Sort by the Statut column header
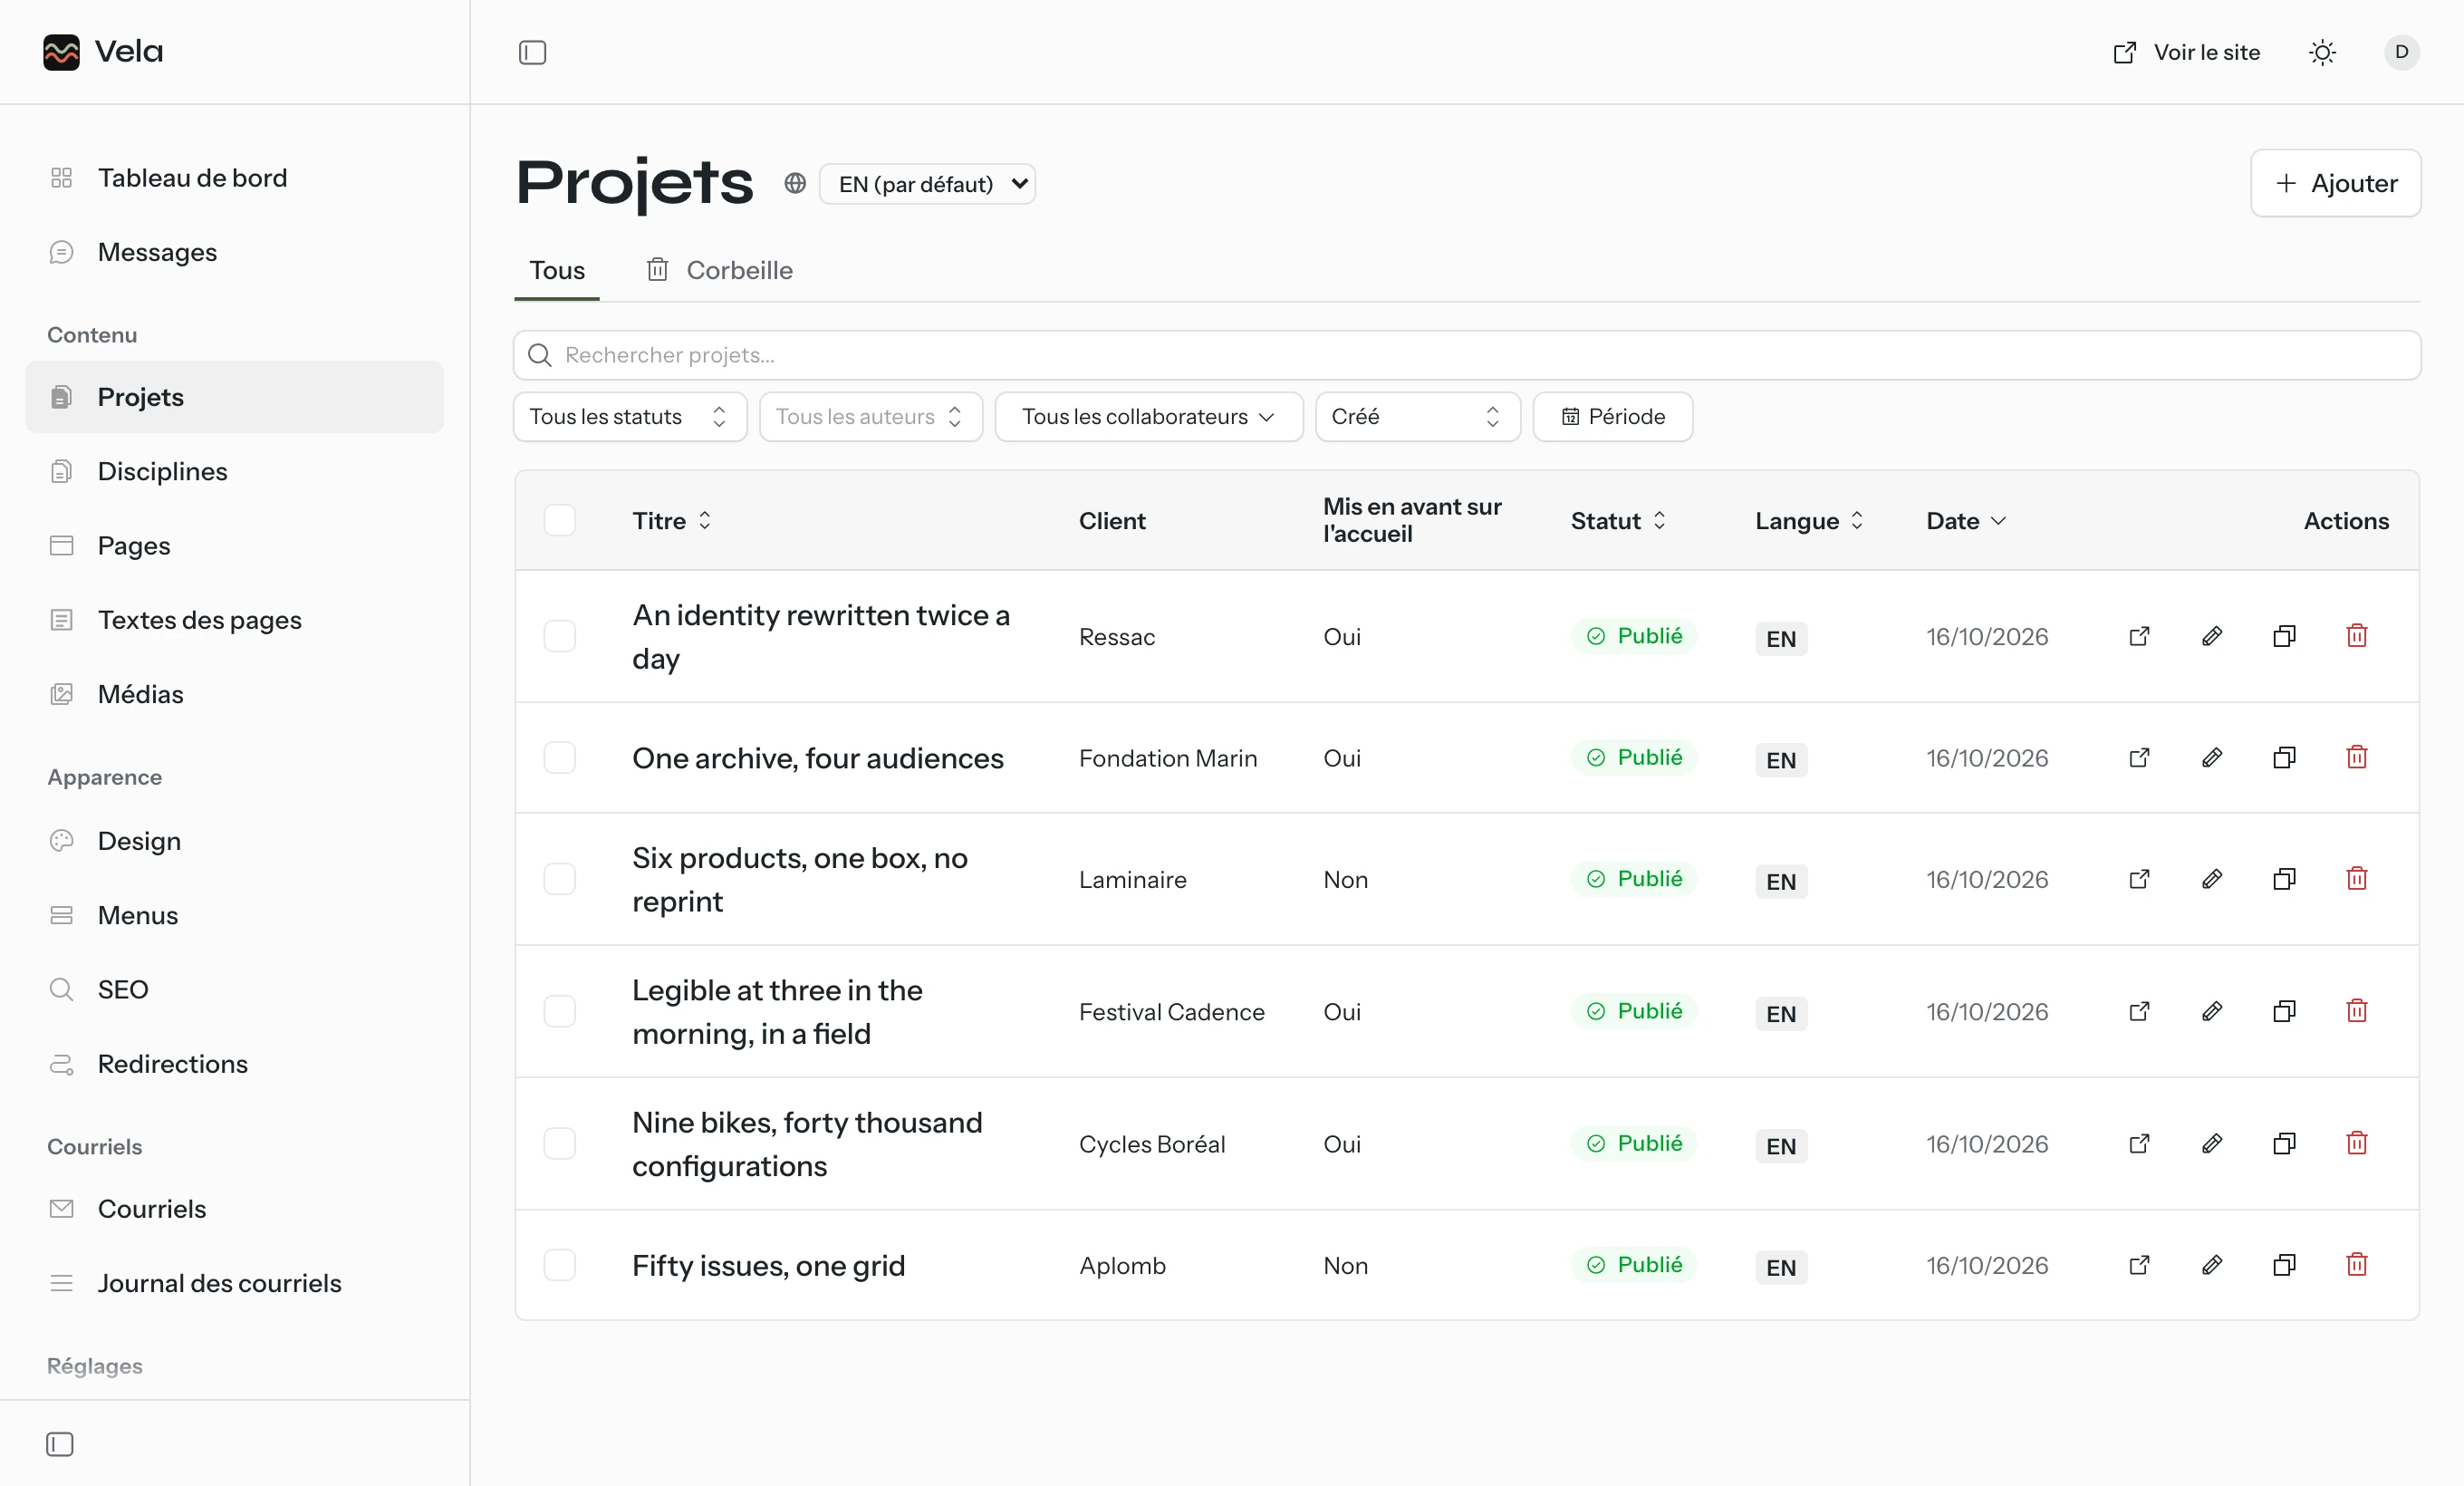2464x1486 pixels. [1618, 521]
